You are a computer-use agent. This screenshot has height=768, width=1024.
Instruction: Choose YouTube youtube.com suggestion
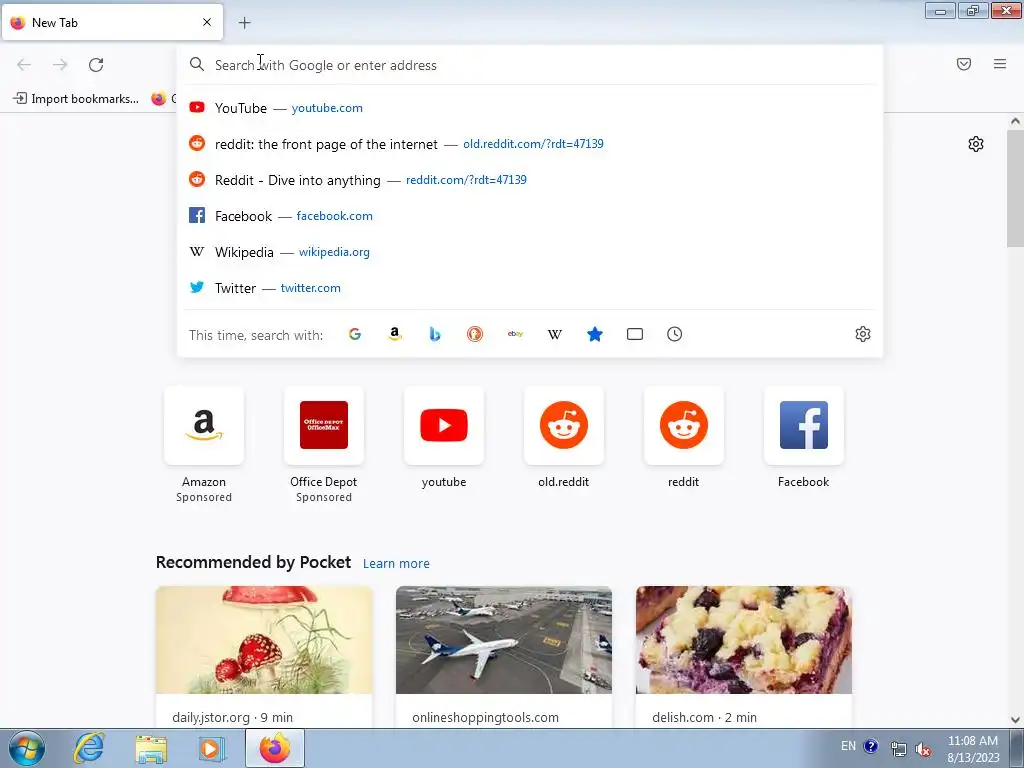coord(530,108)
